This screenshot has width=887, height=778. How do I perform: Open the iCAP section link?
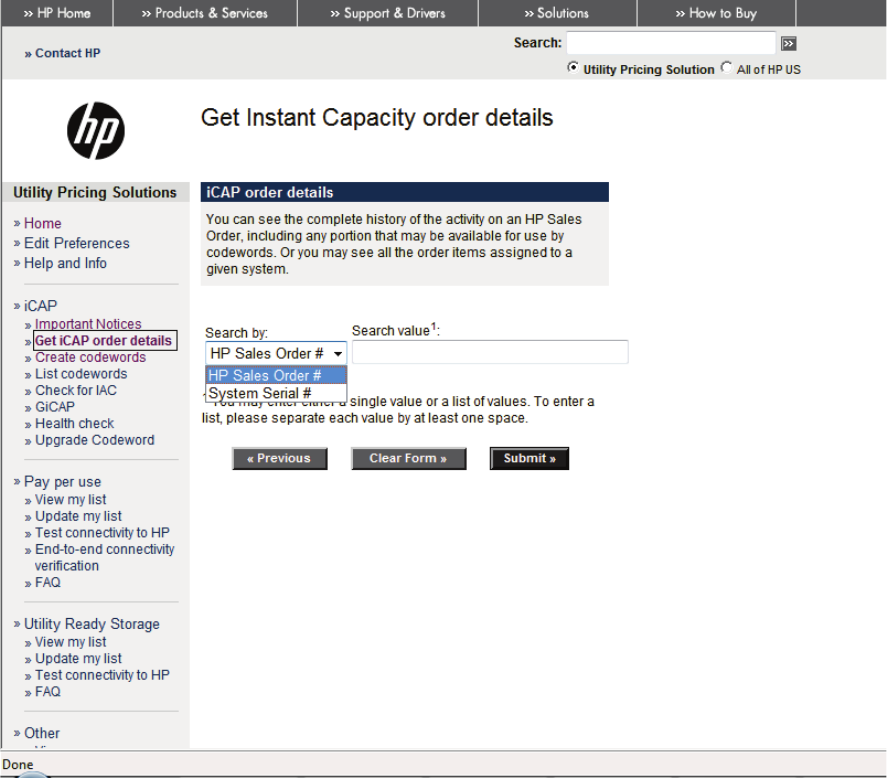40,306
